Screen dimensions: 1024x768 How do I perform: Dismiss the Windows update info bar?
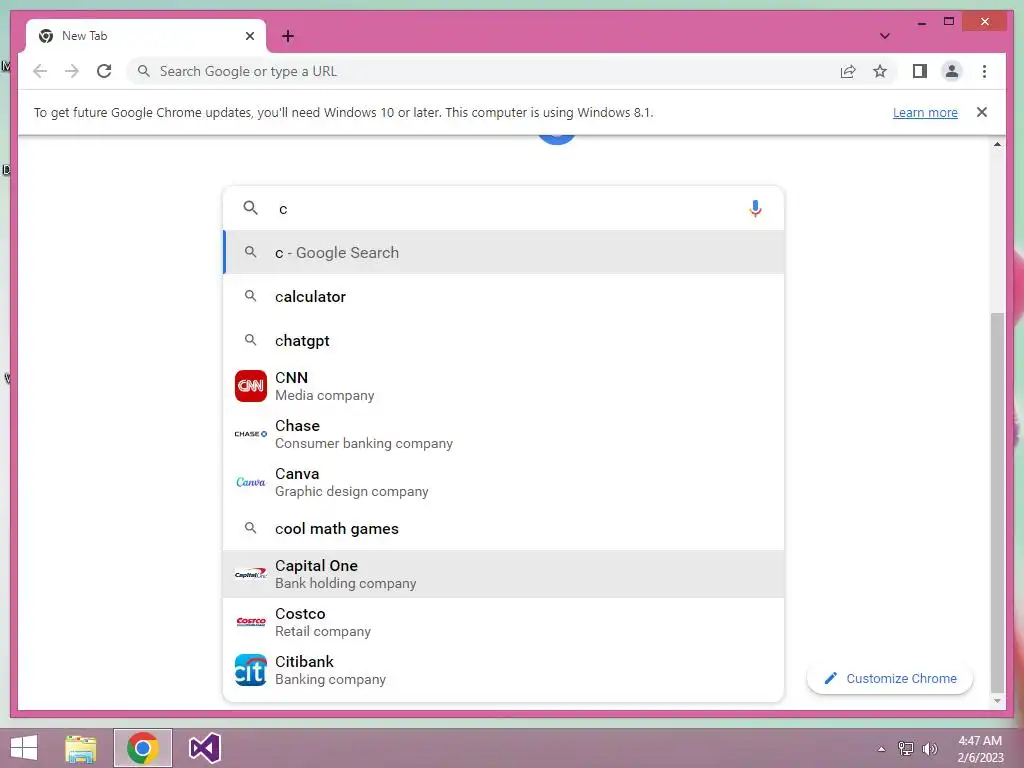[x=982, y=112]
